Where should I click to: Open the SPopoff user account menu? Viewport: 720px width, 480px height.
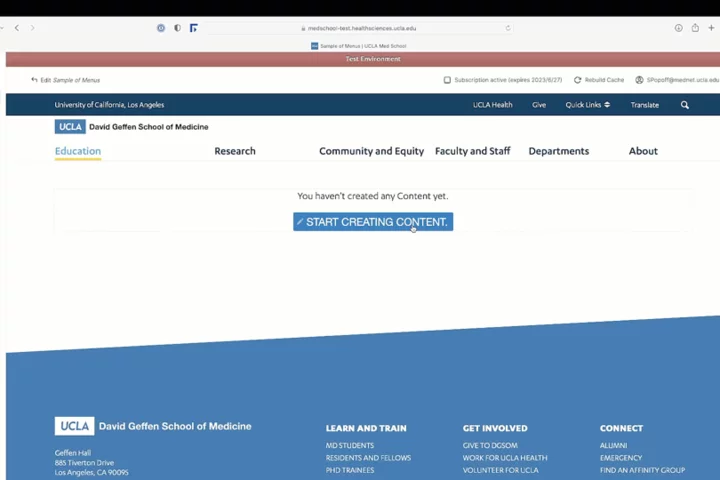pos(677,80)
